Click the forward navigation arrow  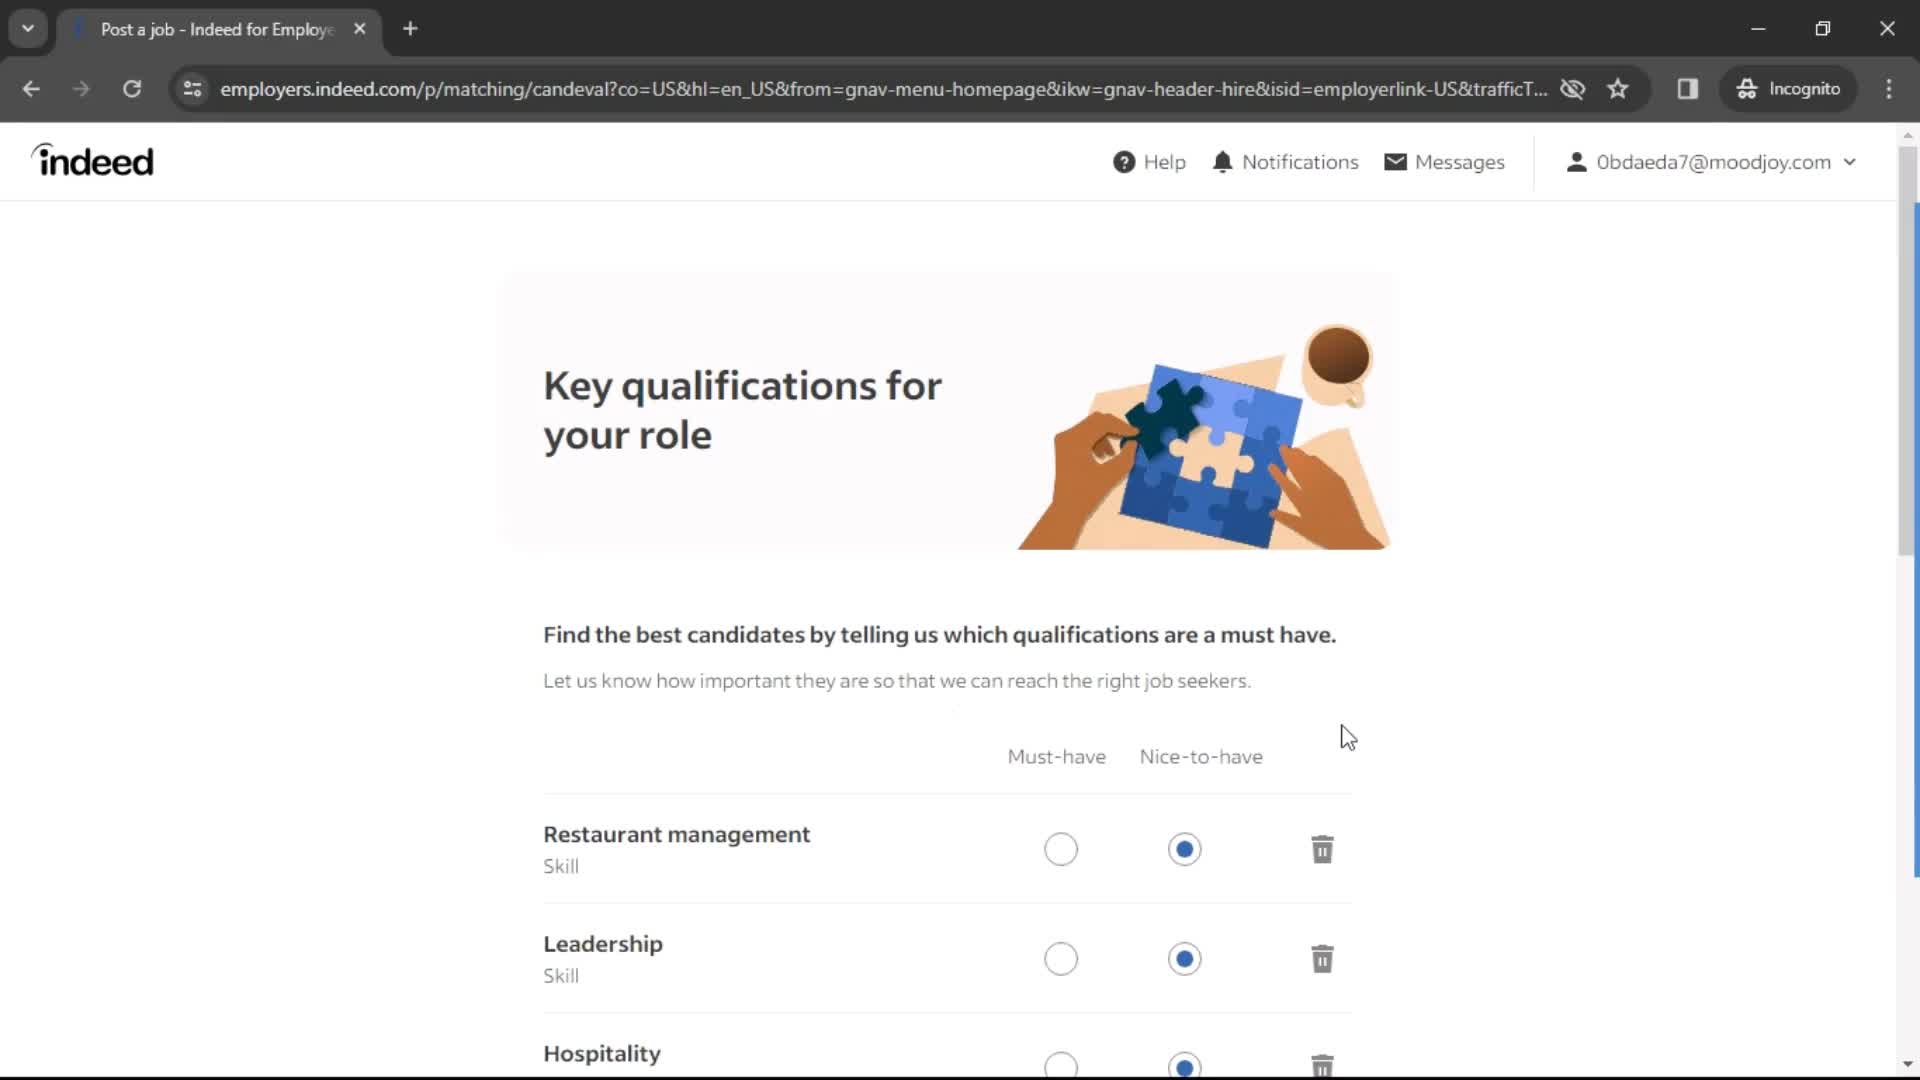(80, 88)
